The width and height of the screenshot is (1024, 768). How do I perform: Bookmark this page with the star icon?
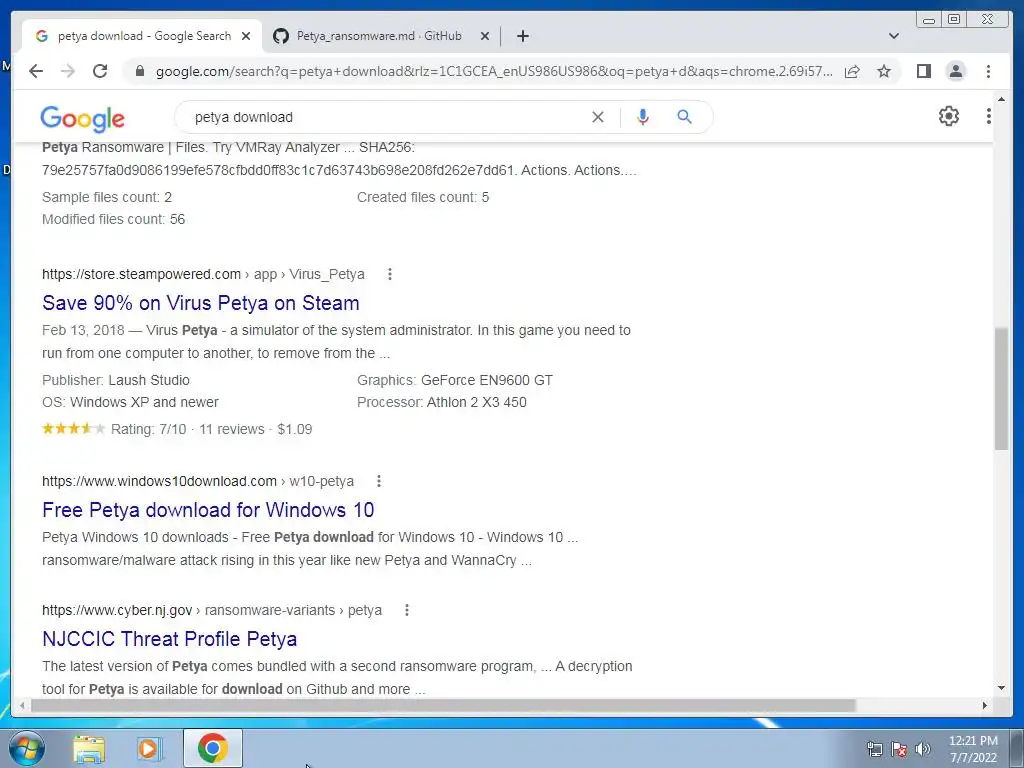(x=884, y=71)
